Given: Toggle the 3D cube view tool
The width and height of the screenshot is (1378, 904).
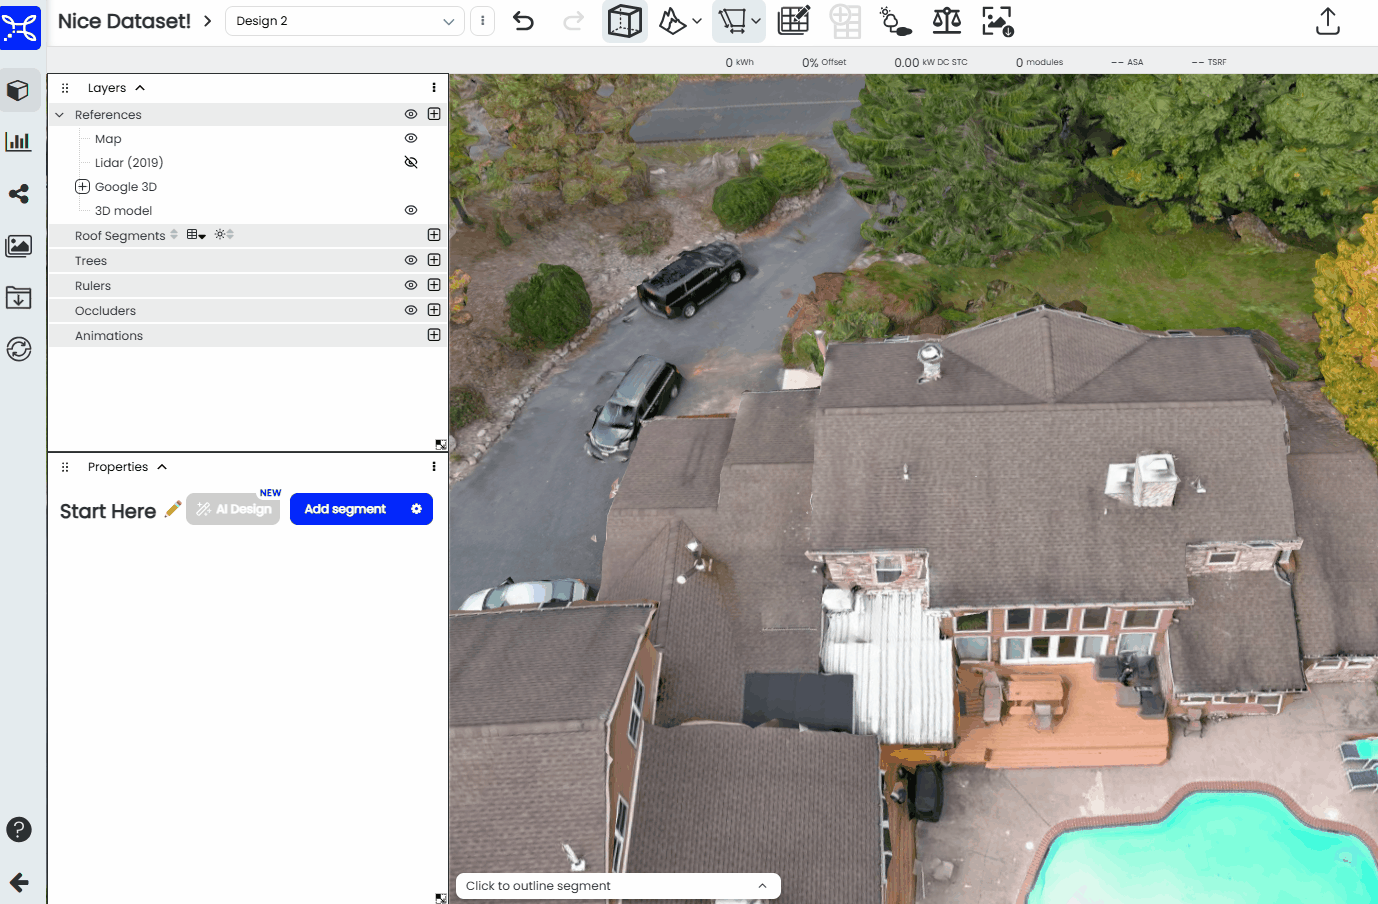Looking at the screenshot, I should point(625,21).
